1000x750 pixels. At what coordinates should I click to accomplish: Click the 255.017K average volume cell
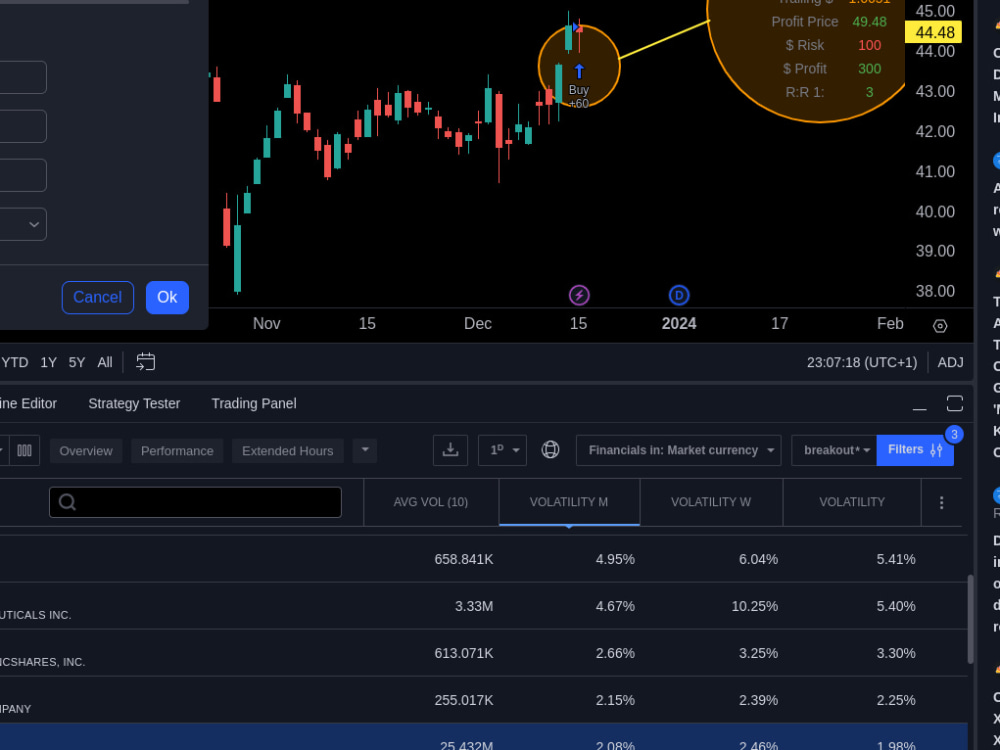464,701
